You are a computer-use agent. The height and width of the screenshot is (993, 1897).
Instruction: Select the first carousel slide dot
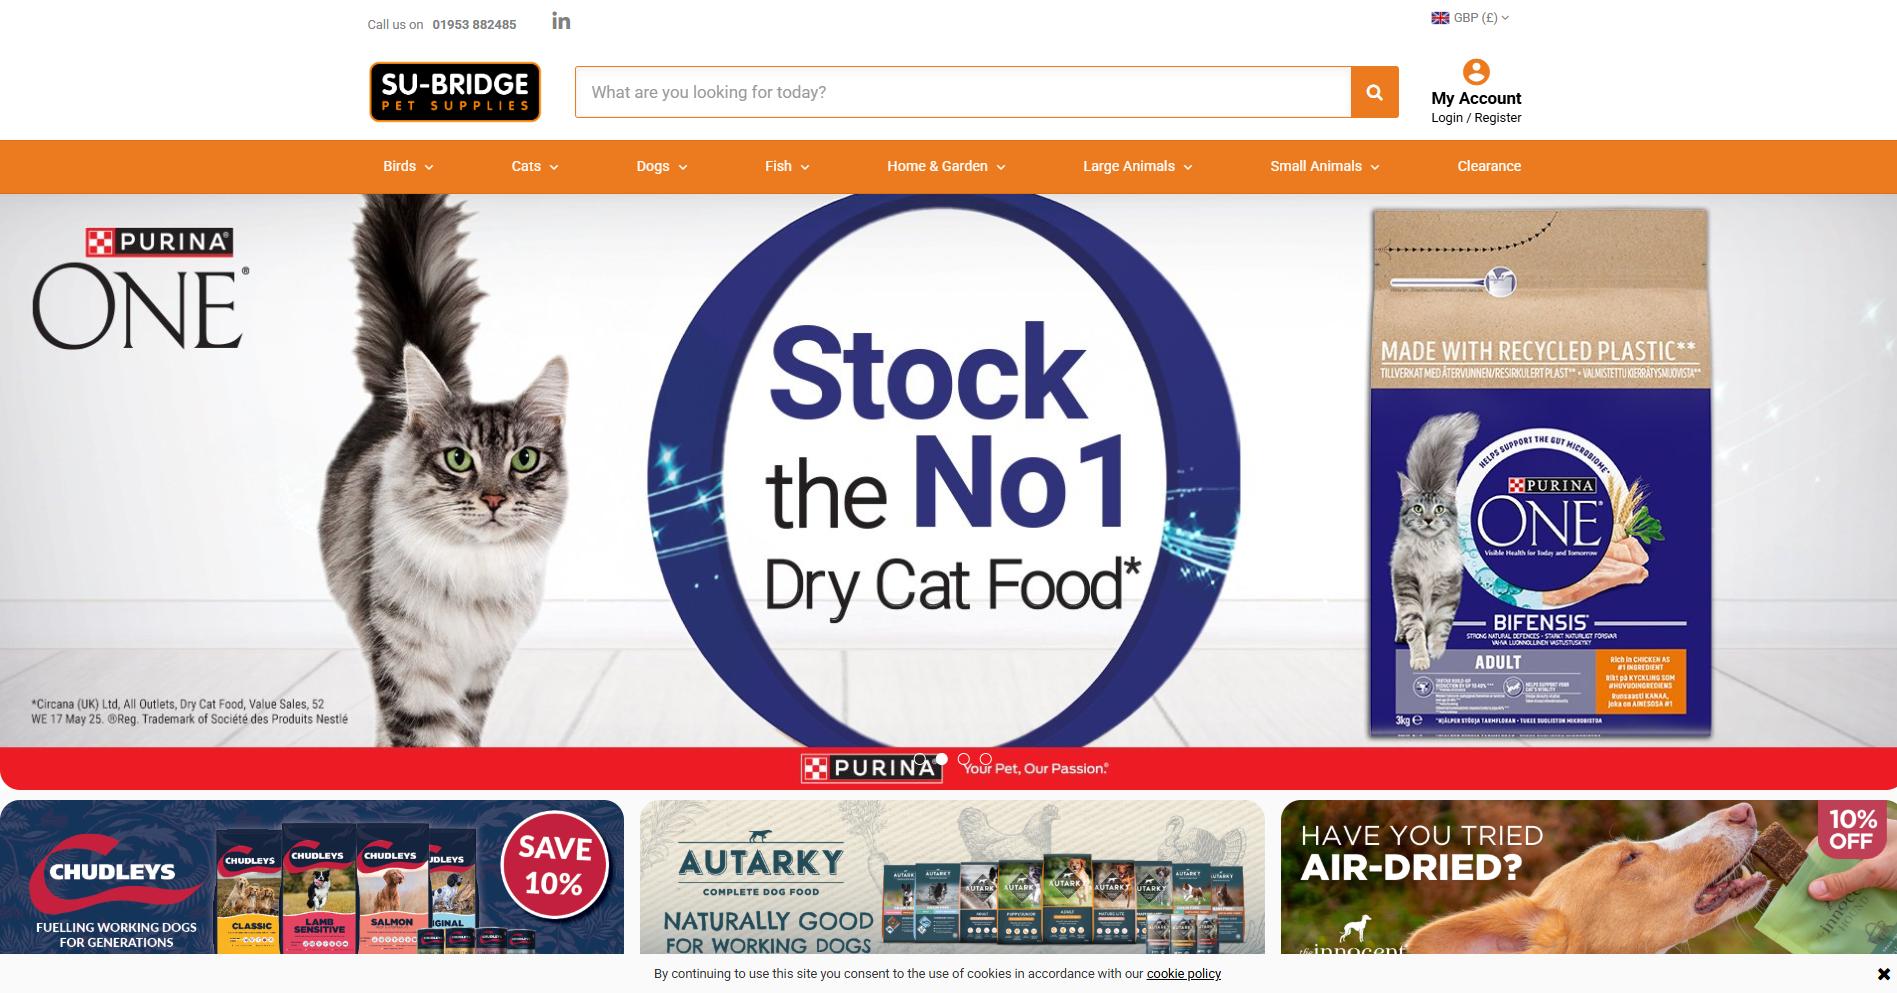click(920, 760)
